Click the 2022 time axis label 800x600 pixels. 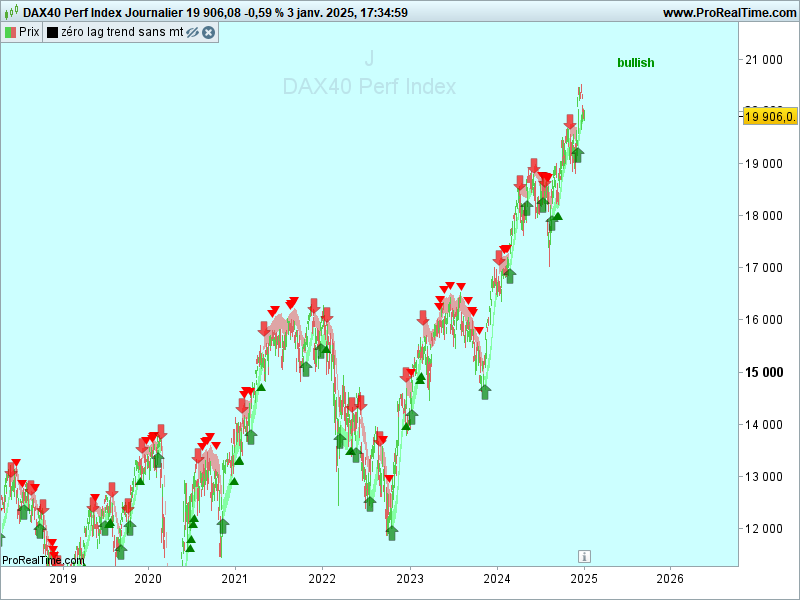click(322, 579)
